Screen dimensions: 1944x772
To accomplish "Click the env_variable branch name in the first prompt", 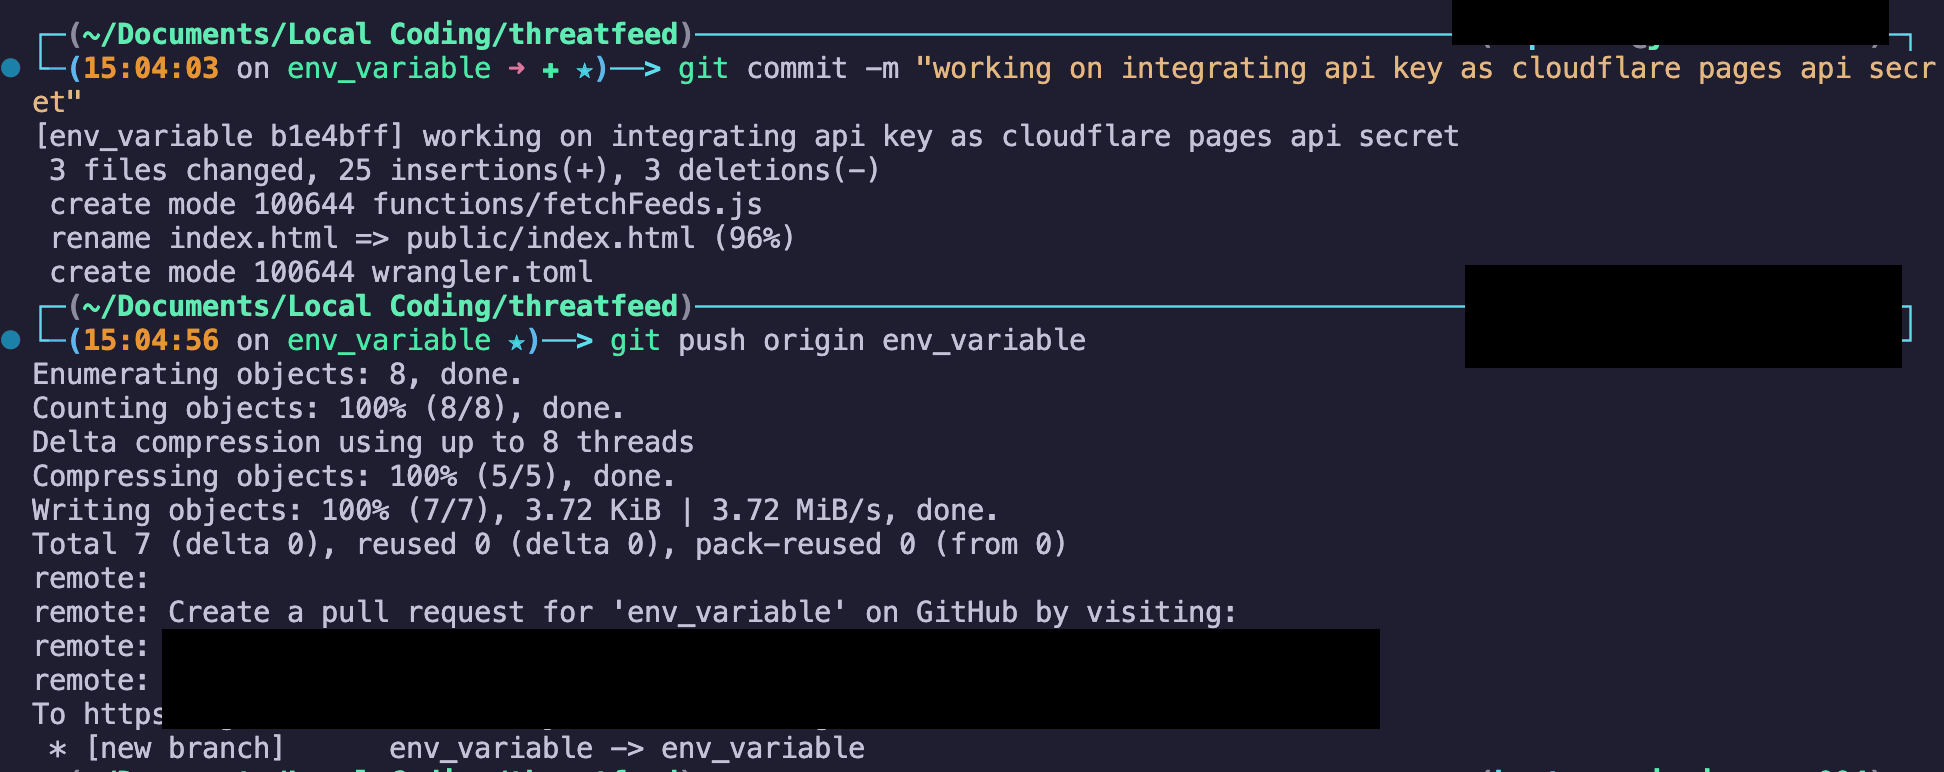I will point(389,69).
